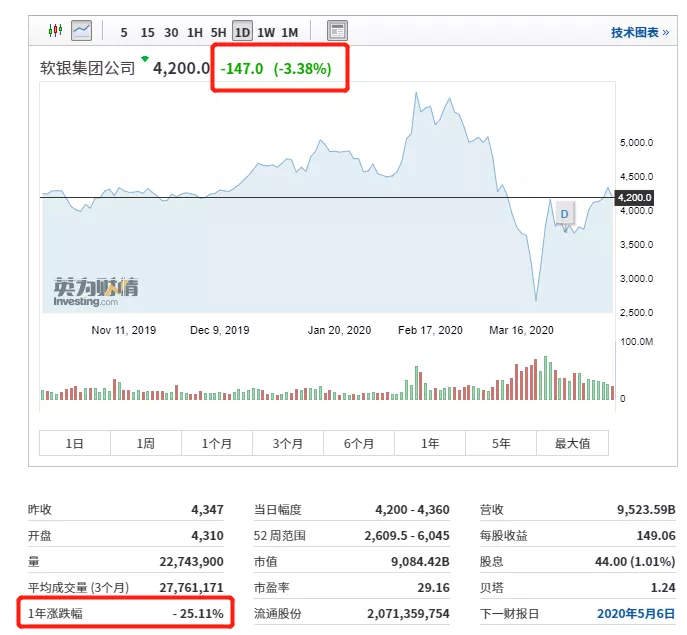This screenshot has height=635, width=687.
Task: Select the area line chart icon
Action: point(81,31)
